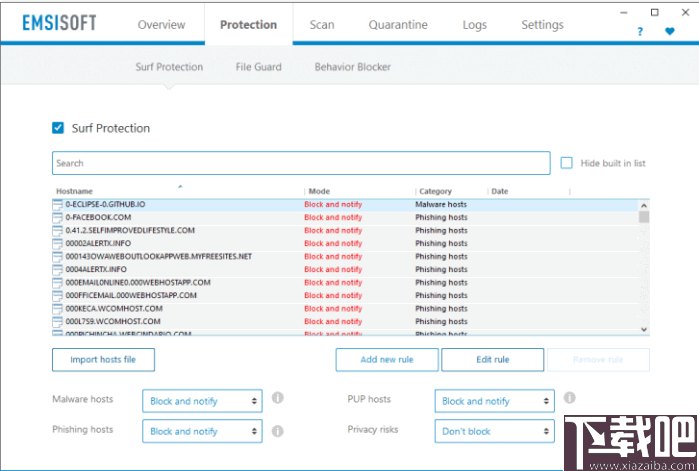Open the Settings tab
Screen dimensions: 699x471
coord(543,25)
